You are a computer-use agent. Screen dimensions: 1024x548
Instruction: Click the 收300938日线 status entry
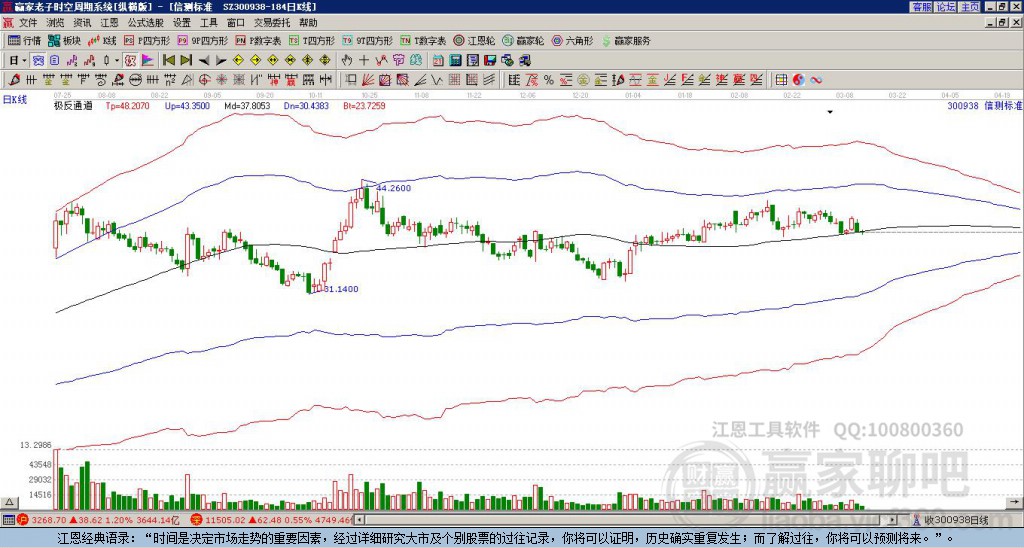(956, 520)
